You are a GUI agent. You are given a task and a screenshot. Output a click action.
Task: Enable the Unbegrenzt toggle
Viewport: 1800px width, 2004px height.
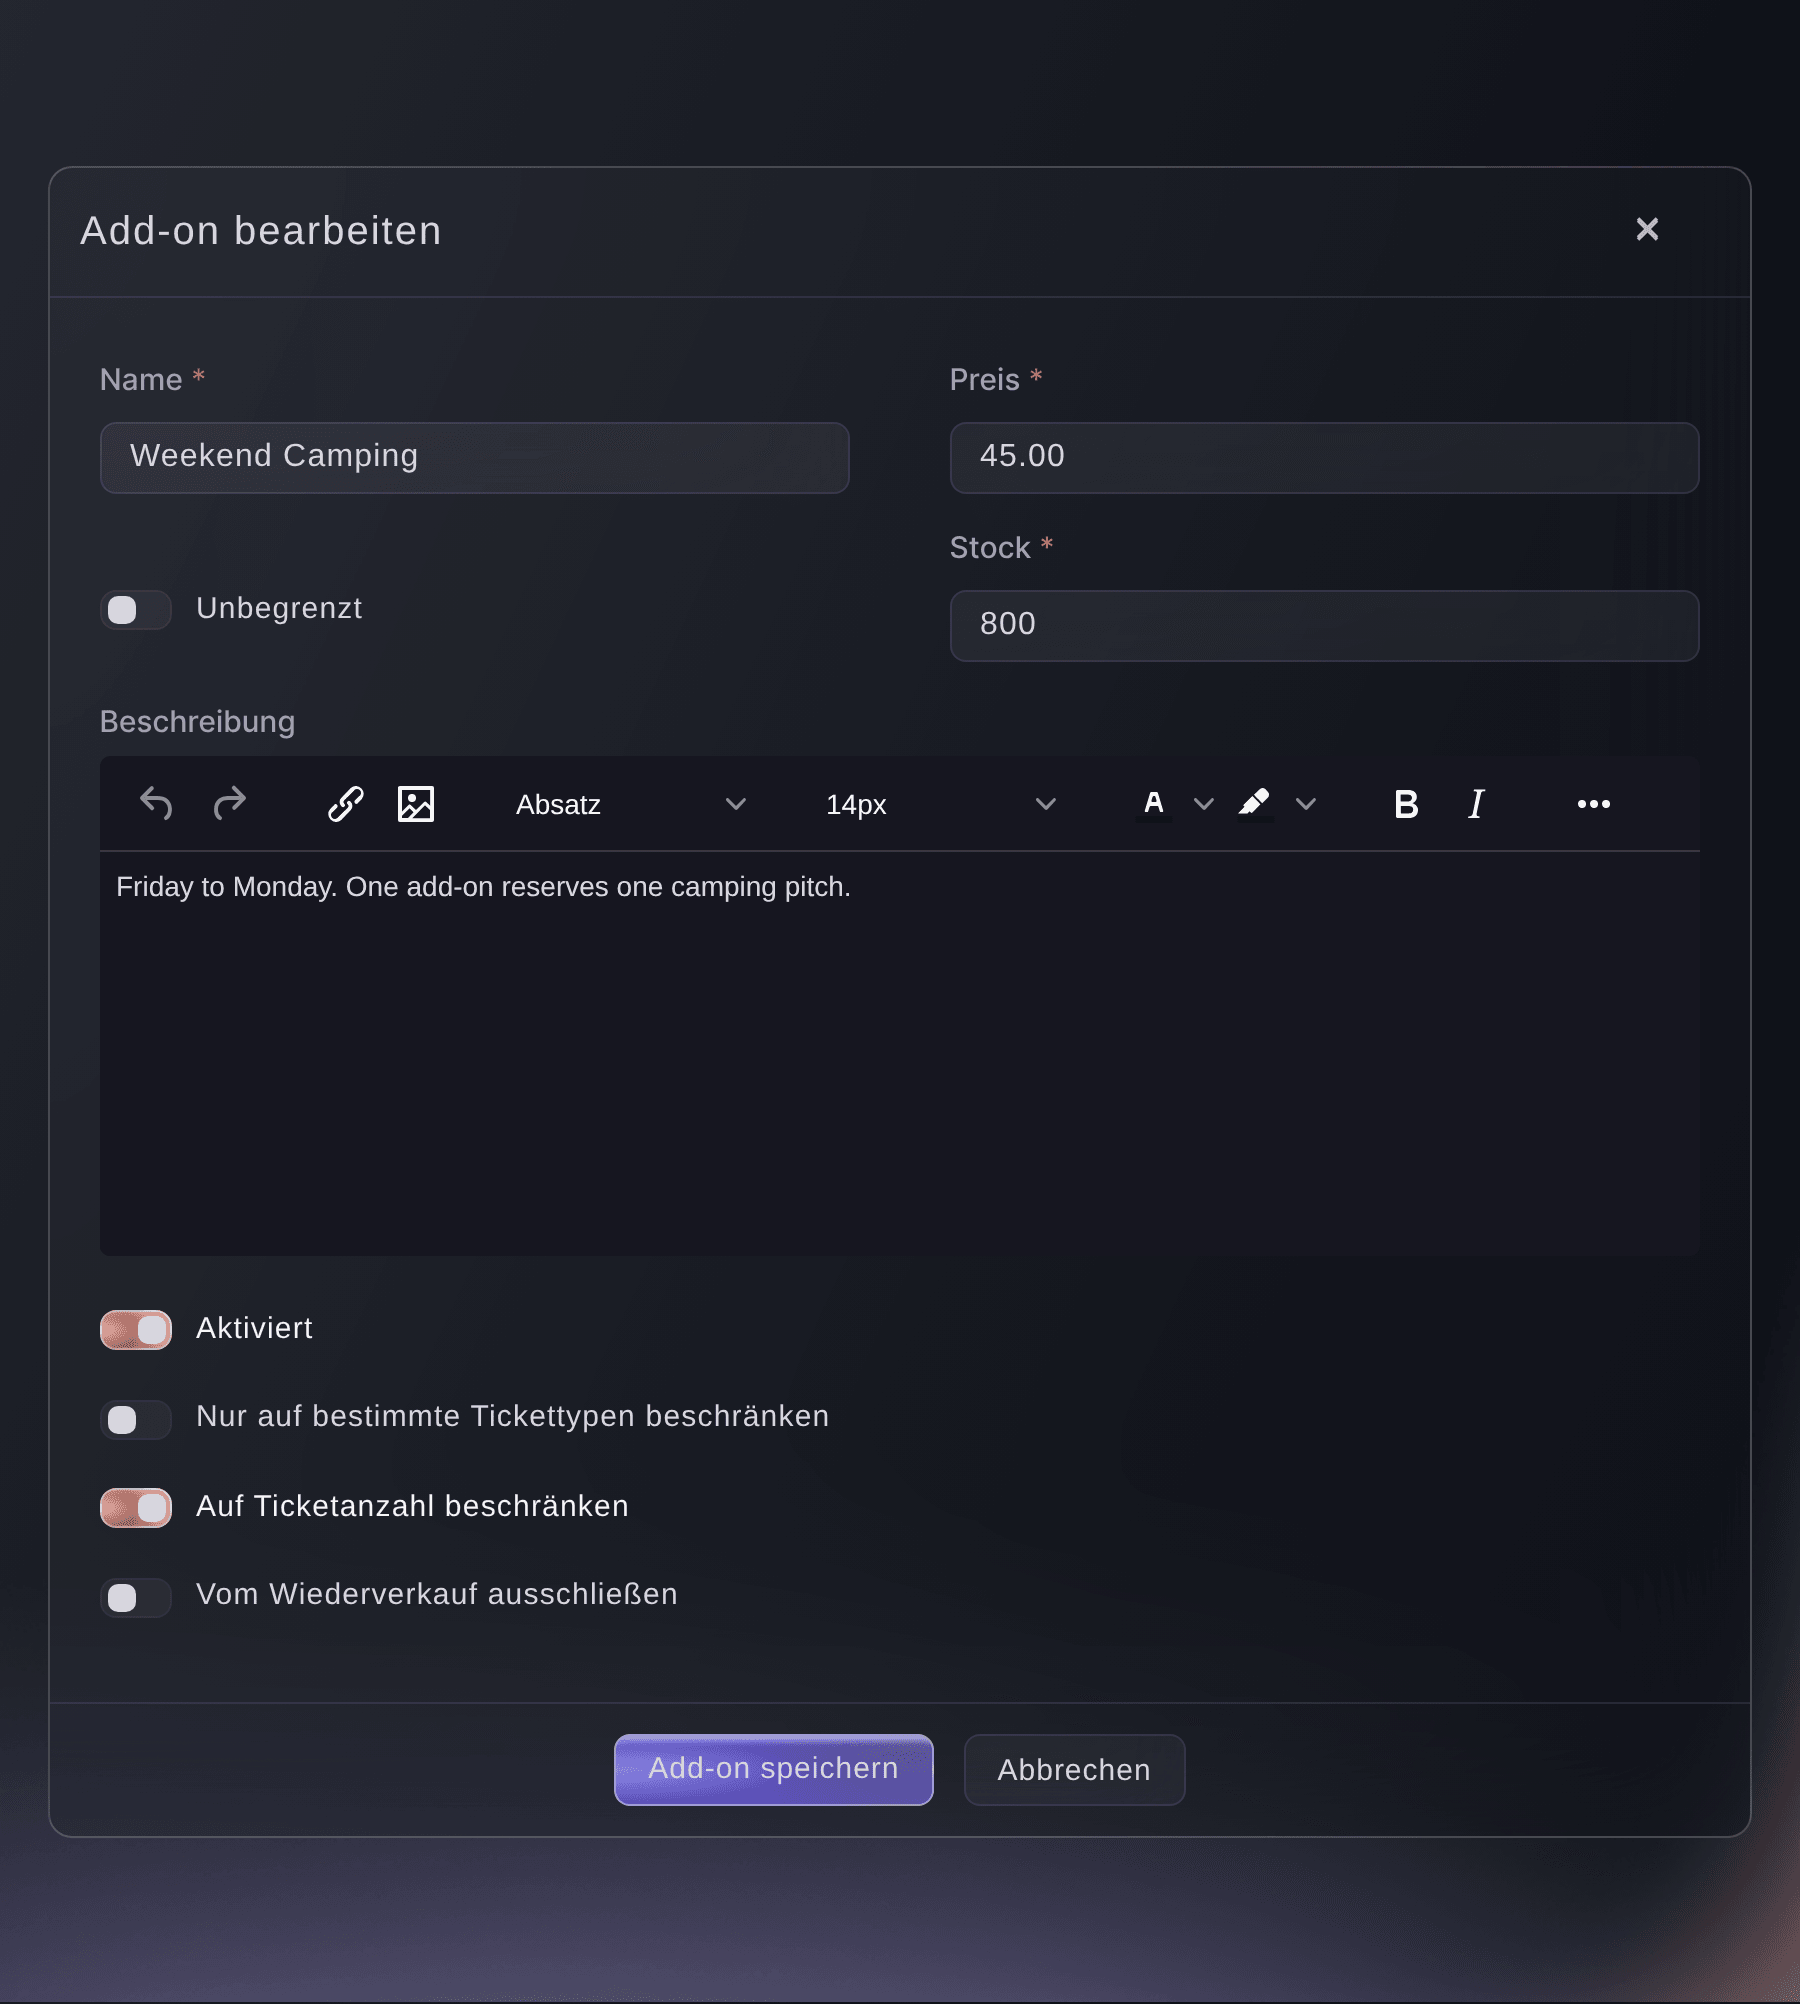136,610
